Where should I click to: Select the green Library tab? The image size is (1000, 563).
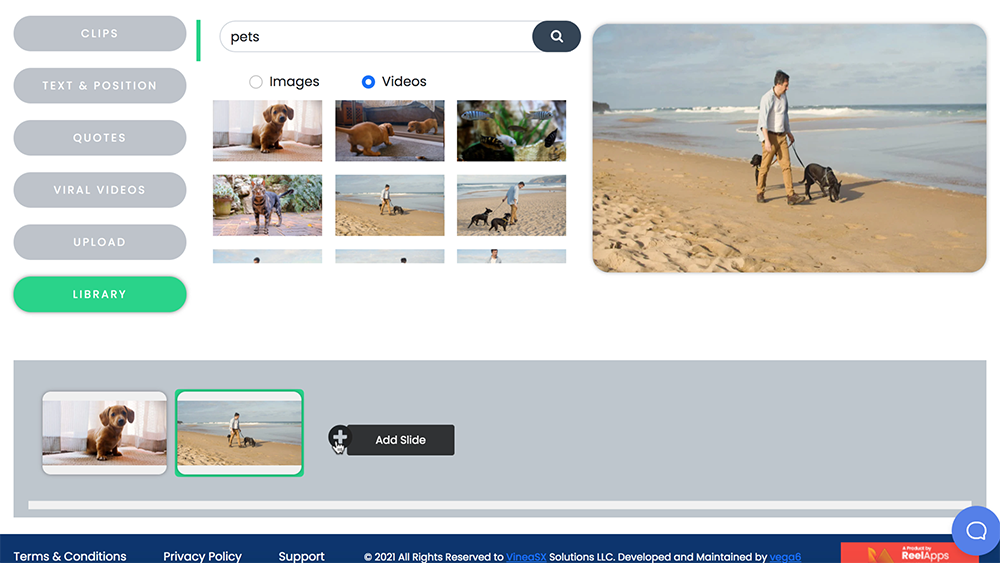pos(100,294)
